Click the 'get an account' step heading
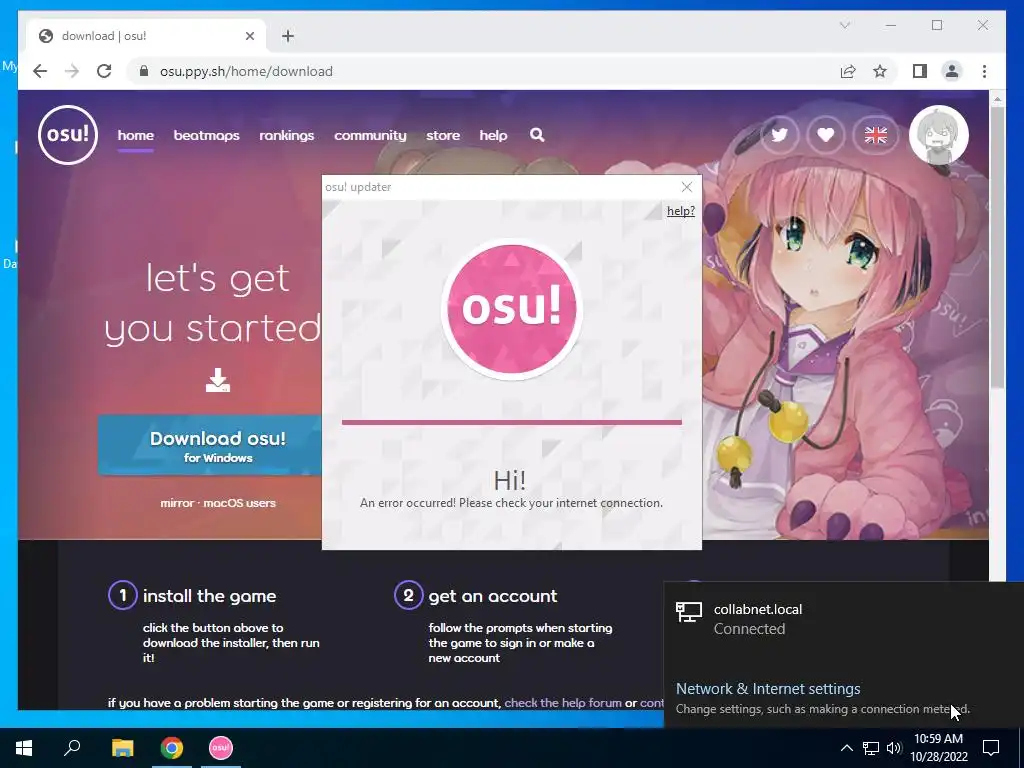 tap(493, 596)
